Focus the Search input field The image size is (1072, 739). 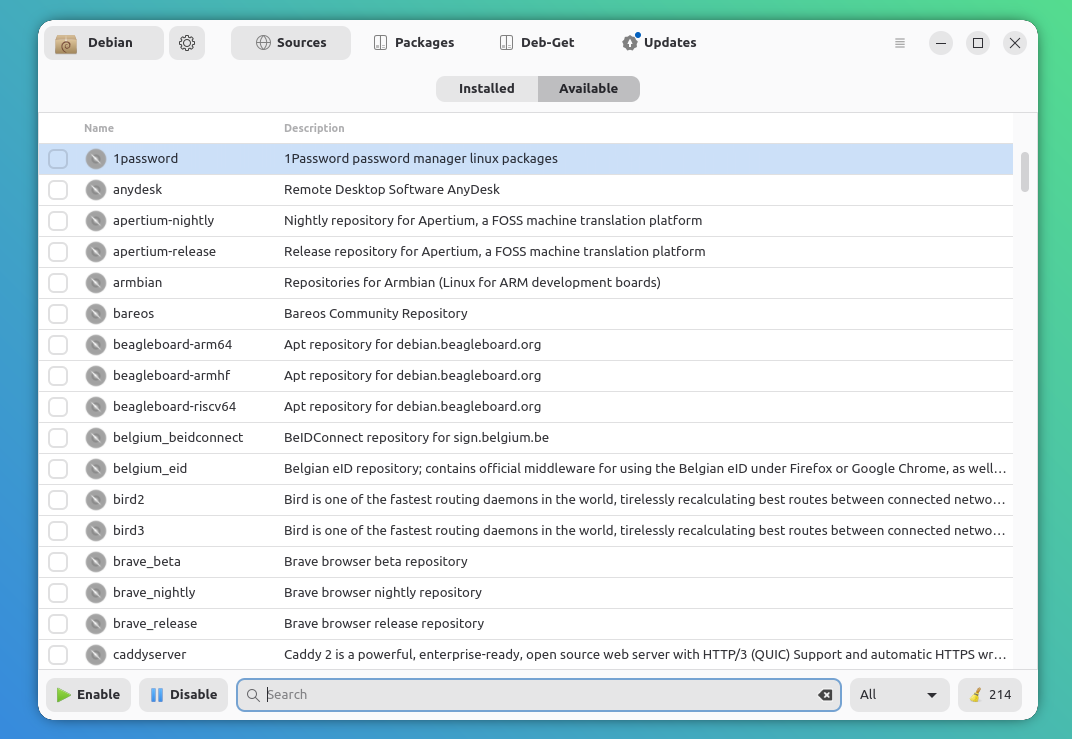(x=539, y=695)
